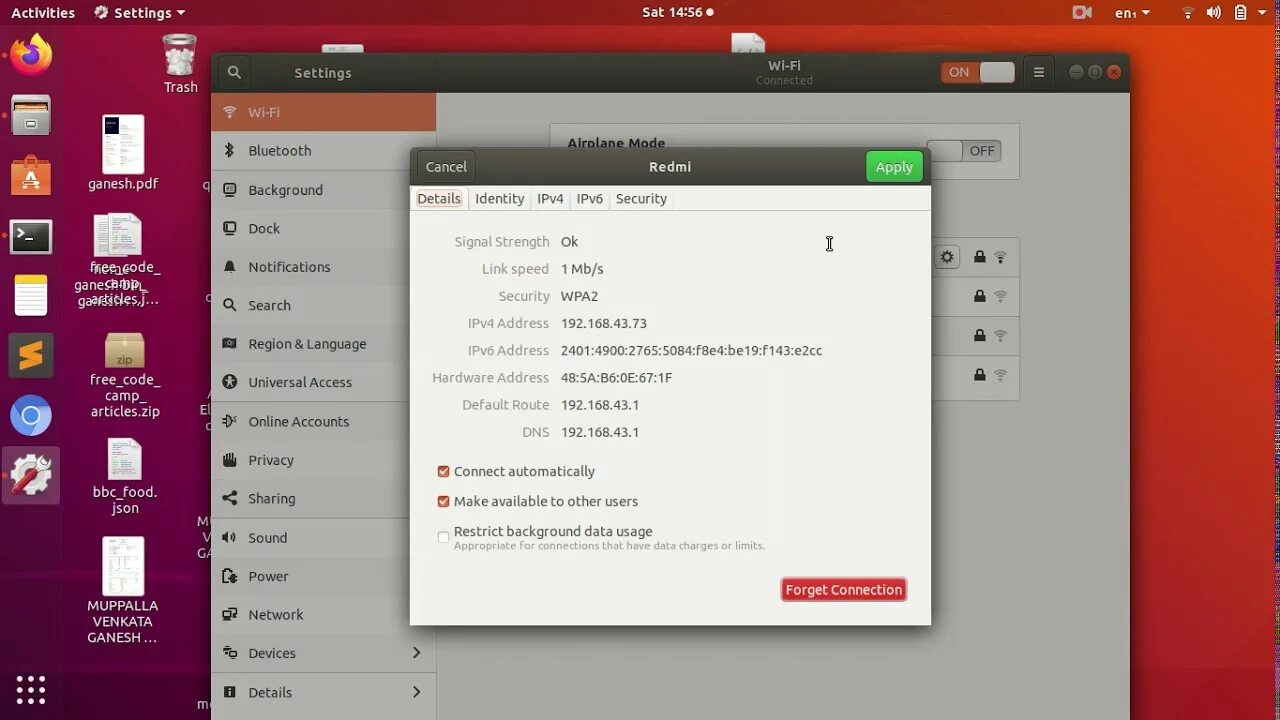Click the IPv6 address value

pos(691,351)
